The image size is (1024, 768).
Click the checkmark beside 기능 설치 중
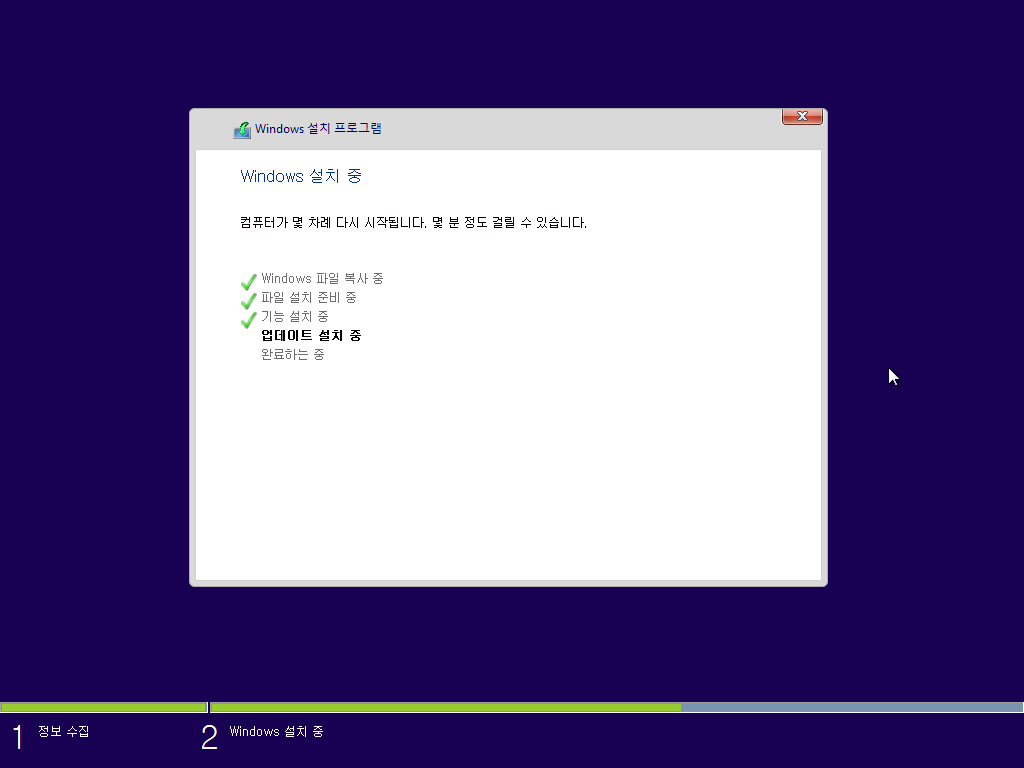coord(249,319)
